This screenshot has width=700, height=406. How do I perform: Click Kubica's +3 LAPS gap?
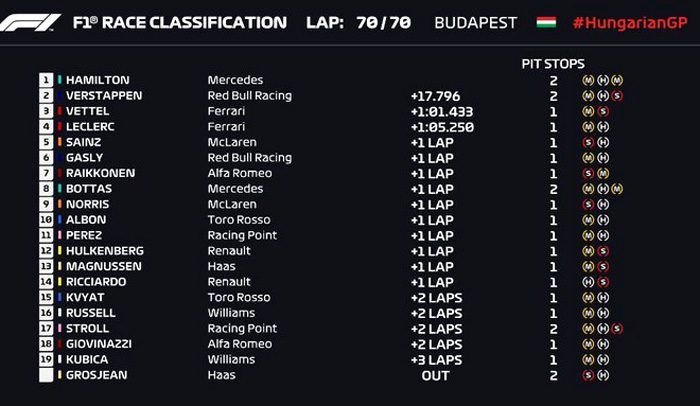pos(436,360)
